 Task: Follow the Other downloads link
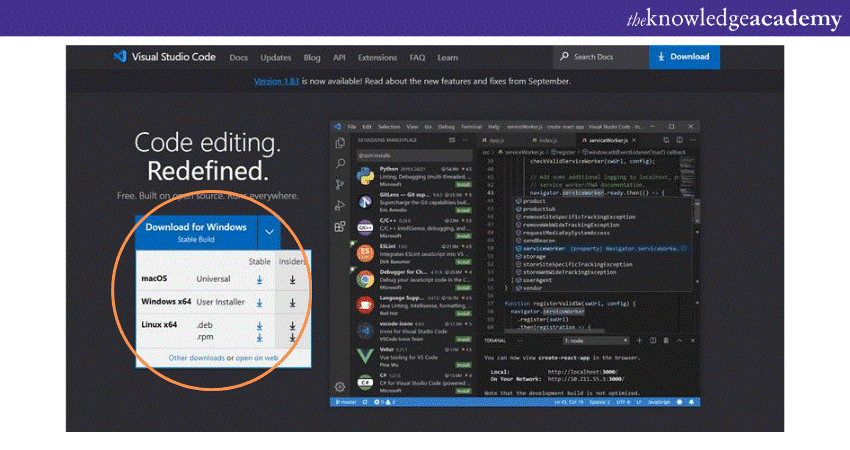(195, 357)
